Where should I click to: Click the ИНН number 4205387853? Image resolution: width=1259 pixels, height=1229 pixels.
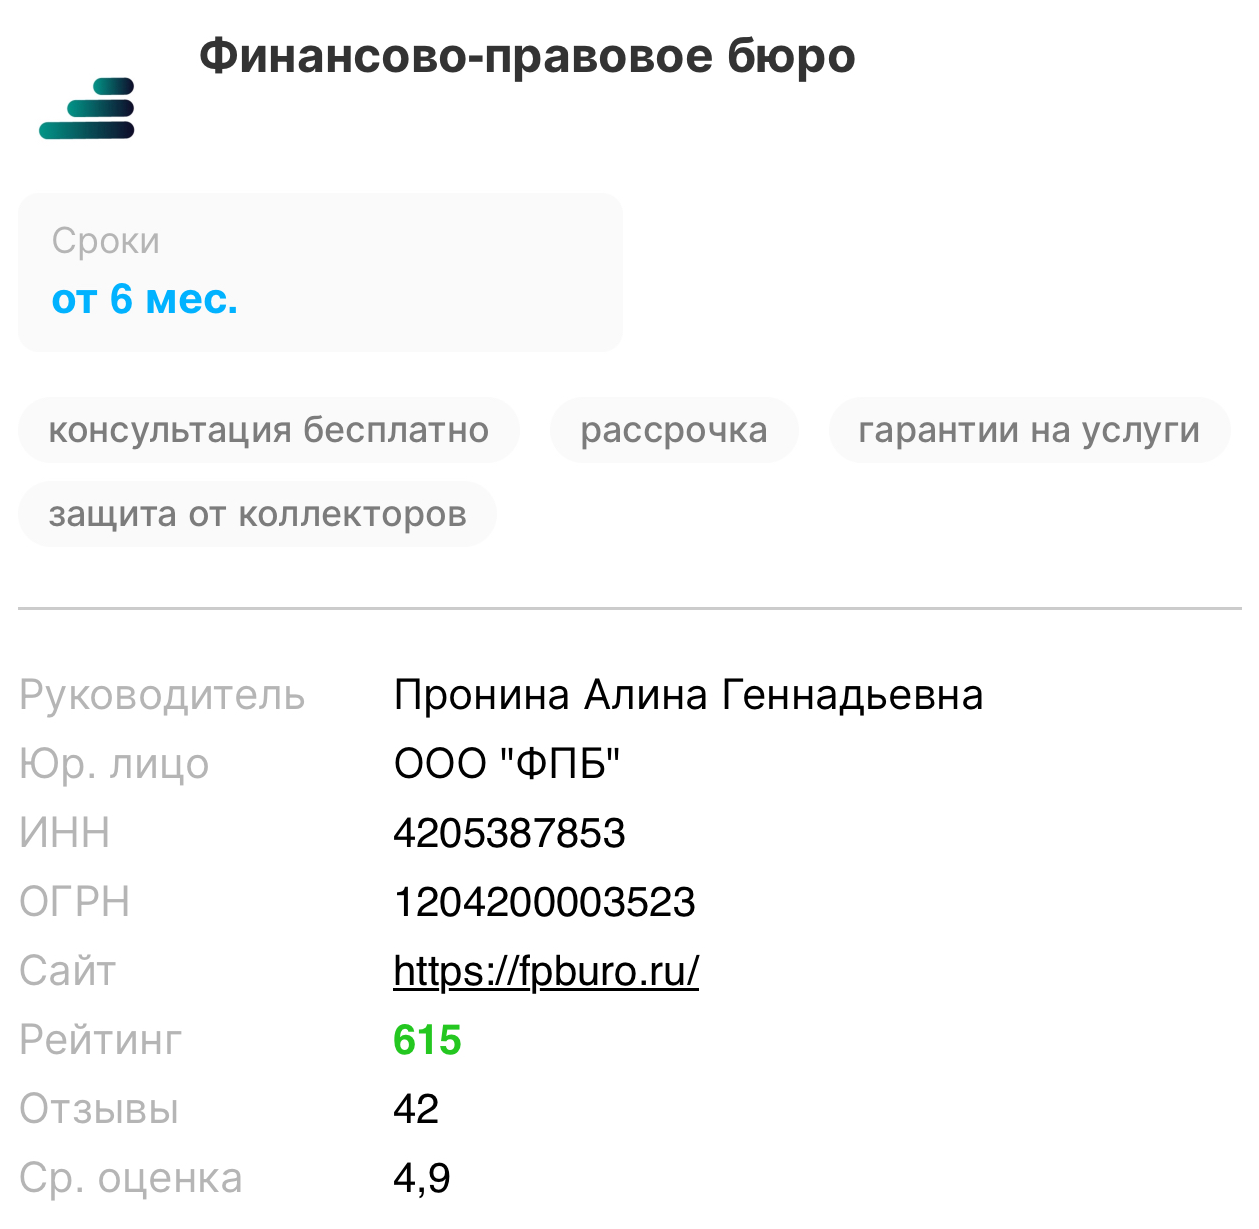pos(509,833)
